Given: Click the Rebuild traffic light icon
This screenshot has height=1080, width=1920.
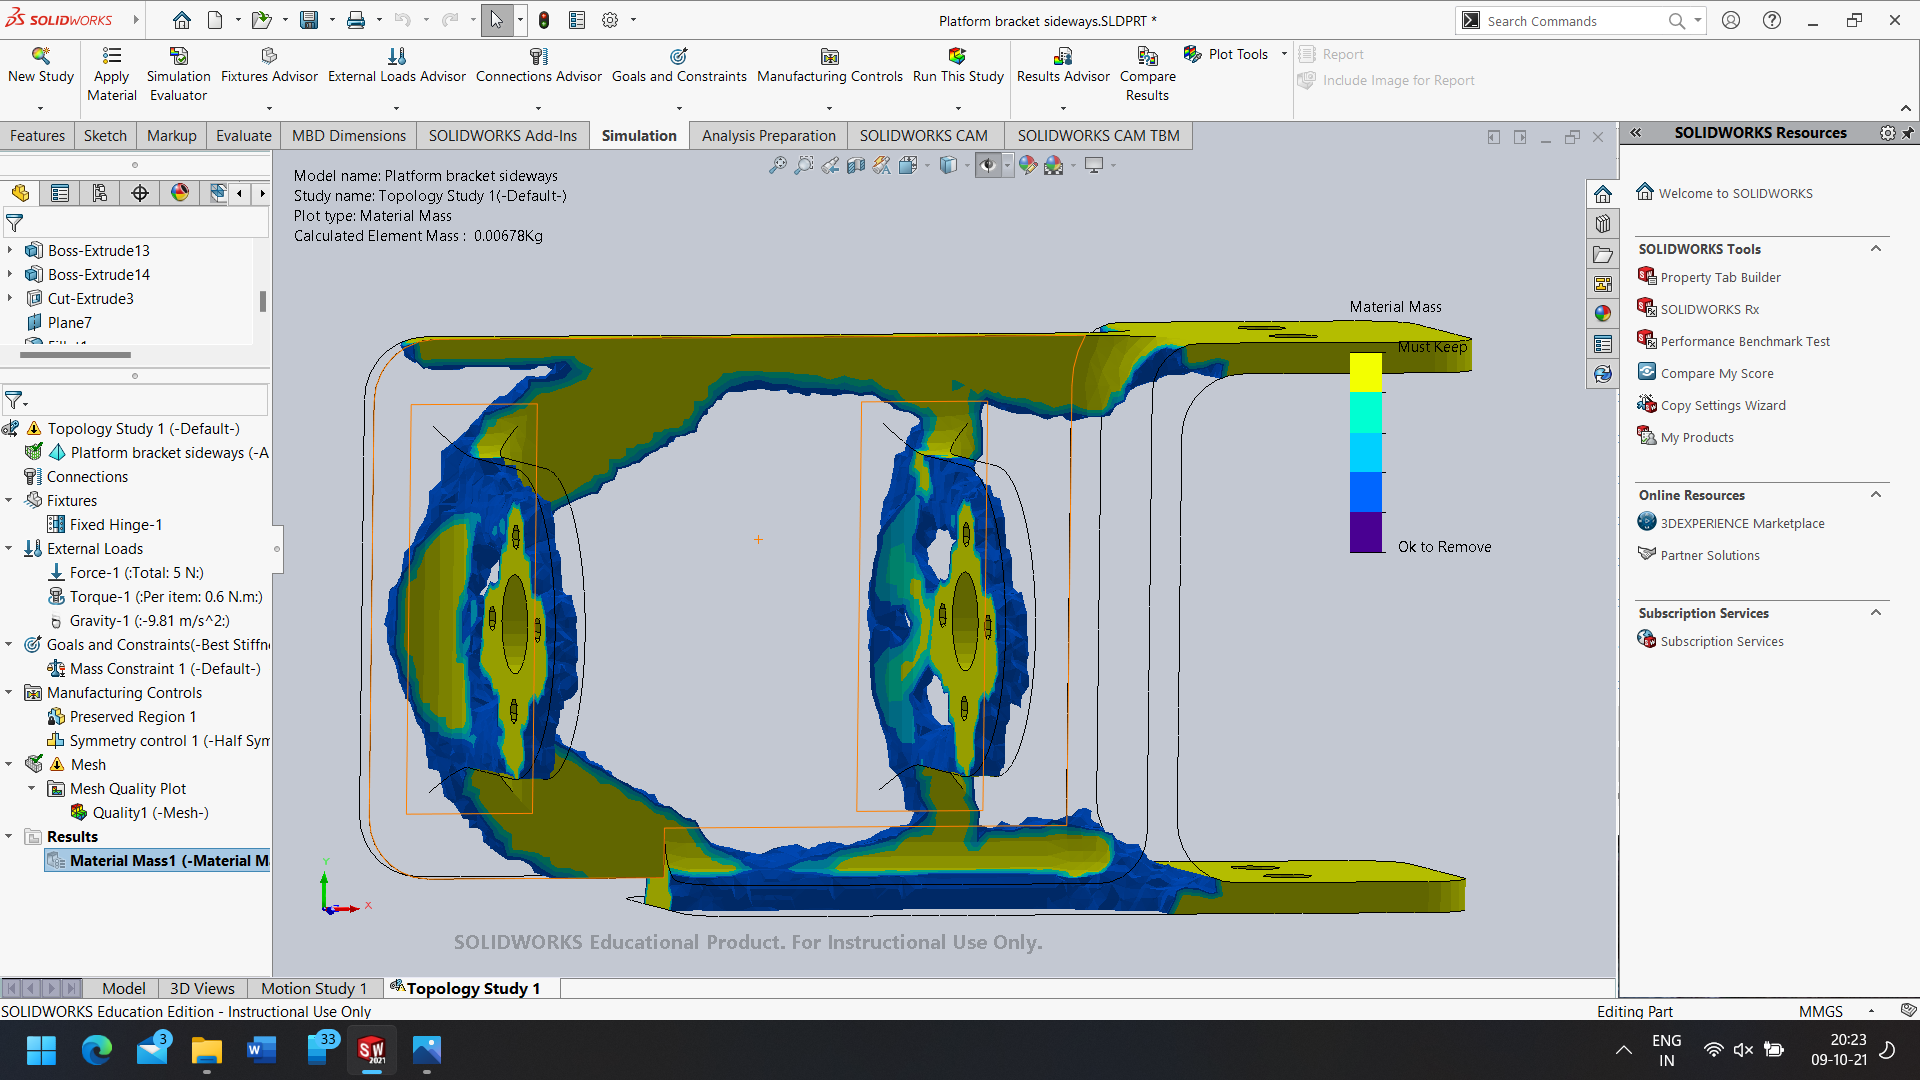Looking at the screenshot, I should click(544, 20).
